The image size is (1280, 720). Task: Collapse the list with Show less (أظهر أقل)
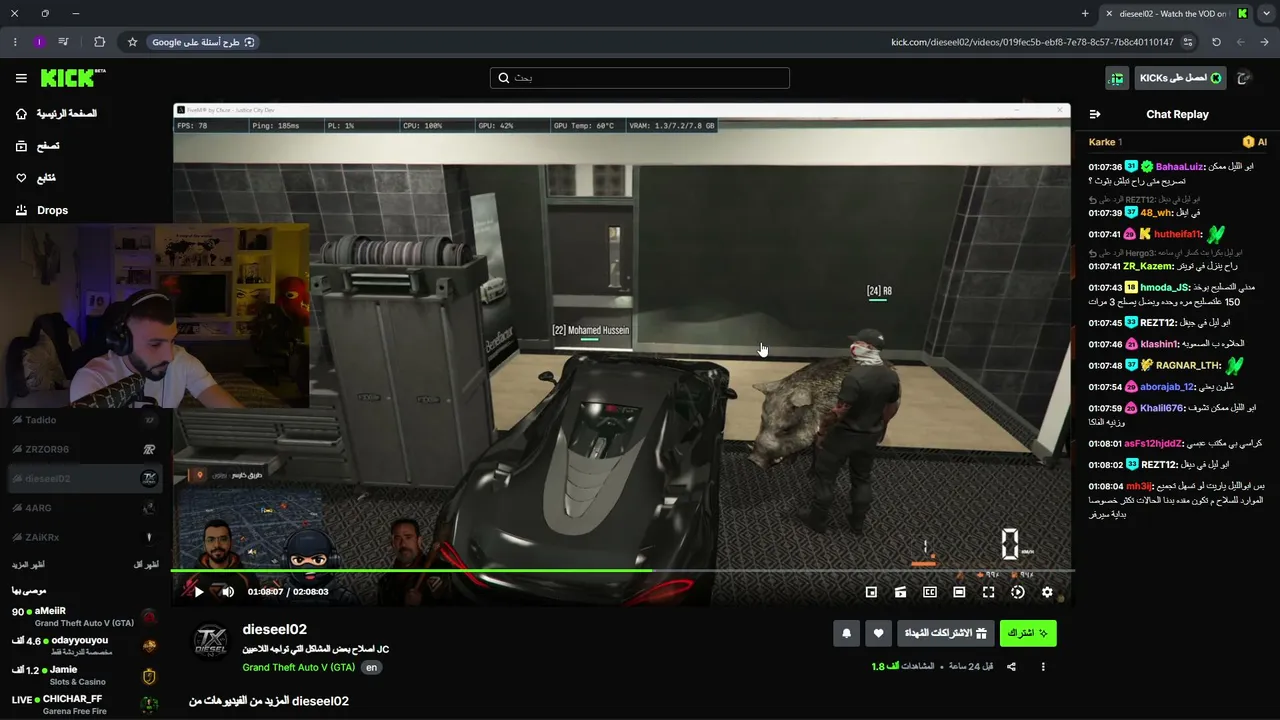146,565
